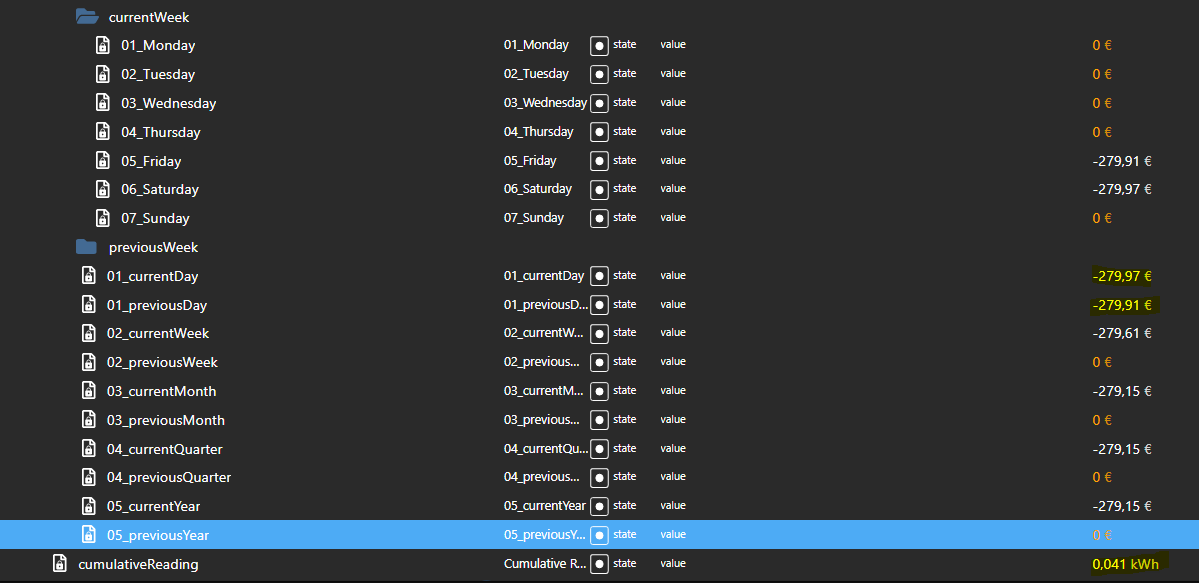Click the 01_Monday state file icon

click(102, 45)
